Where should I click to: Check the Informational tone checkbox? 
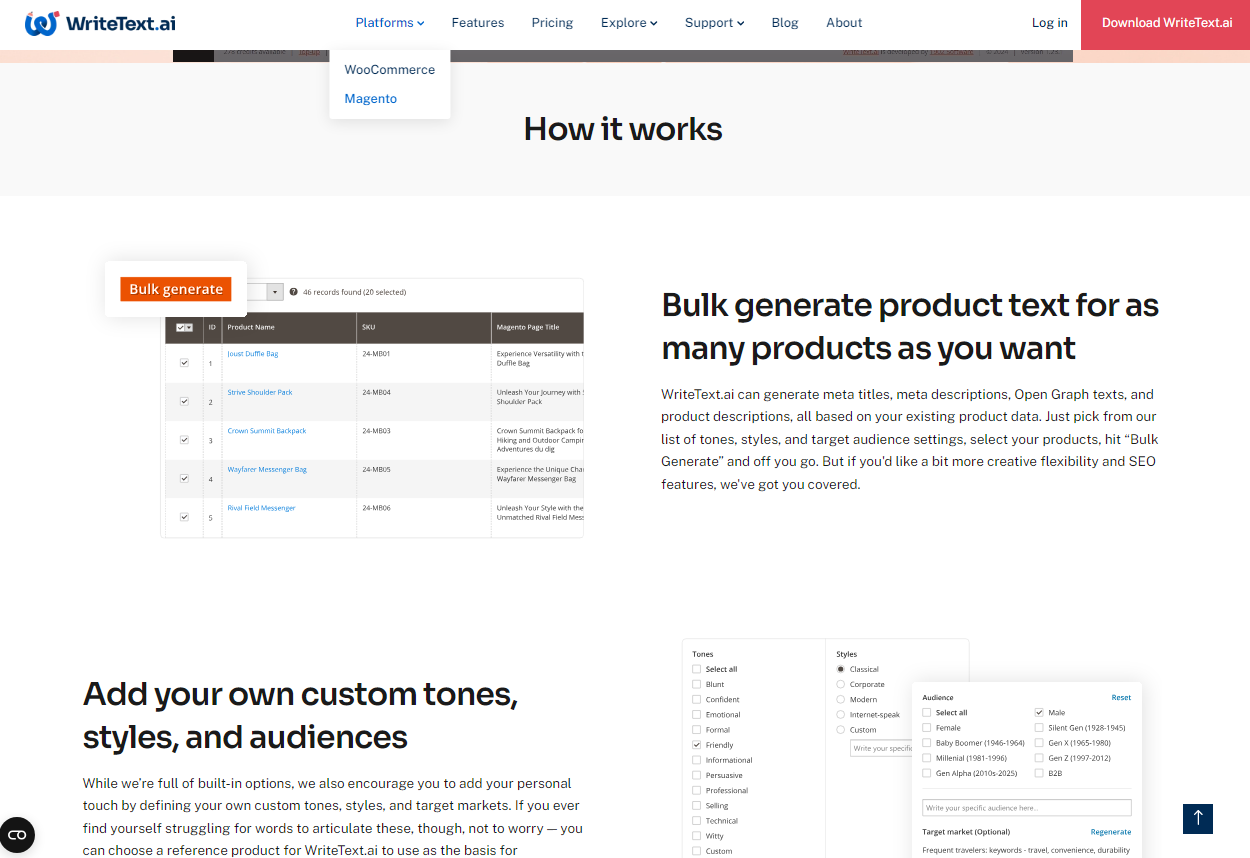pos(696,760)
